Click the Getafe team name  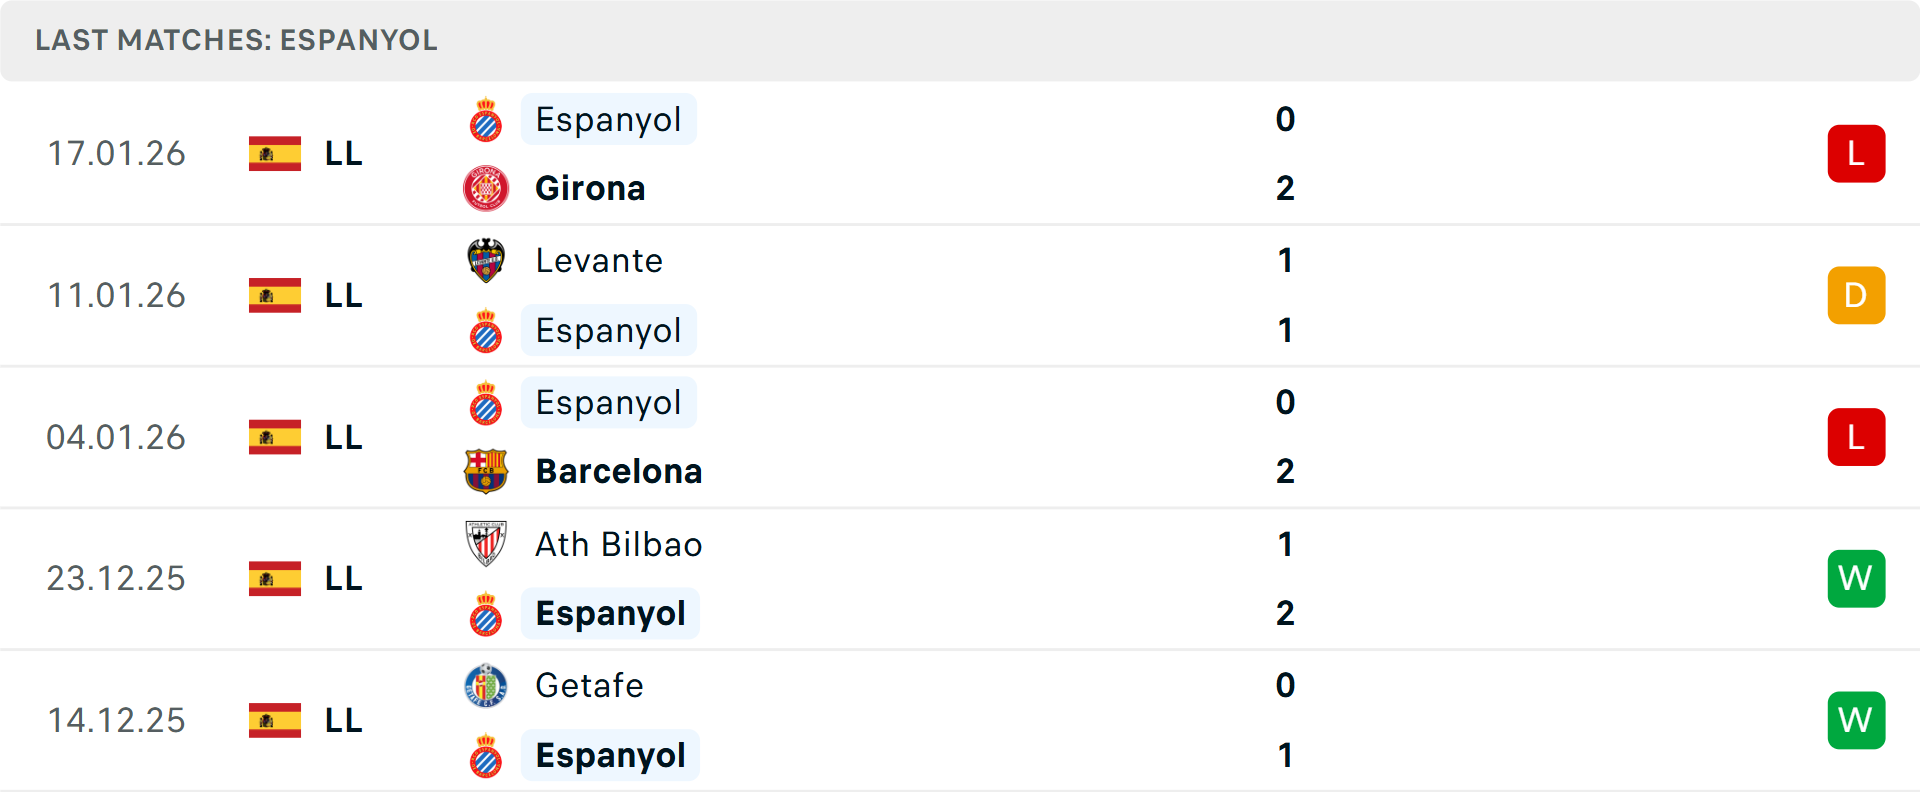[x=589, y=686]
